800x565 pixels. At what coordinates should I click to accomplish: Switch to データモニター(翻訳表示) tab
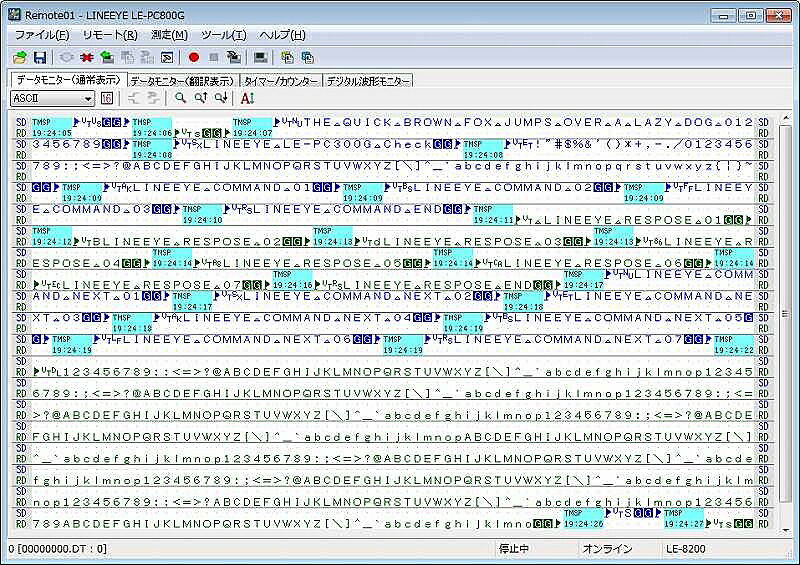point(182,81)
